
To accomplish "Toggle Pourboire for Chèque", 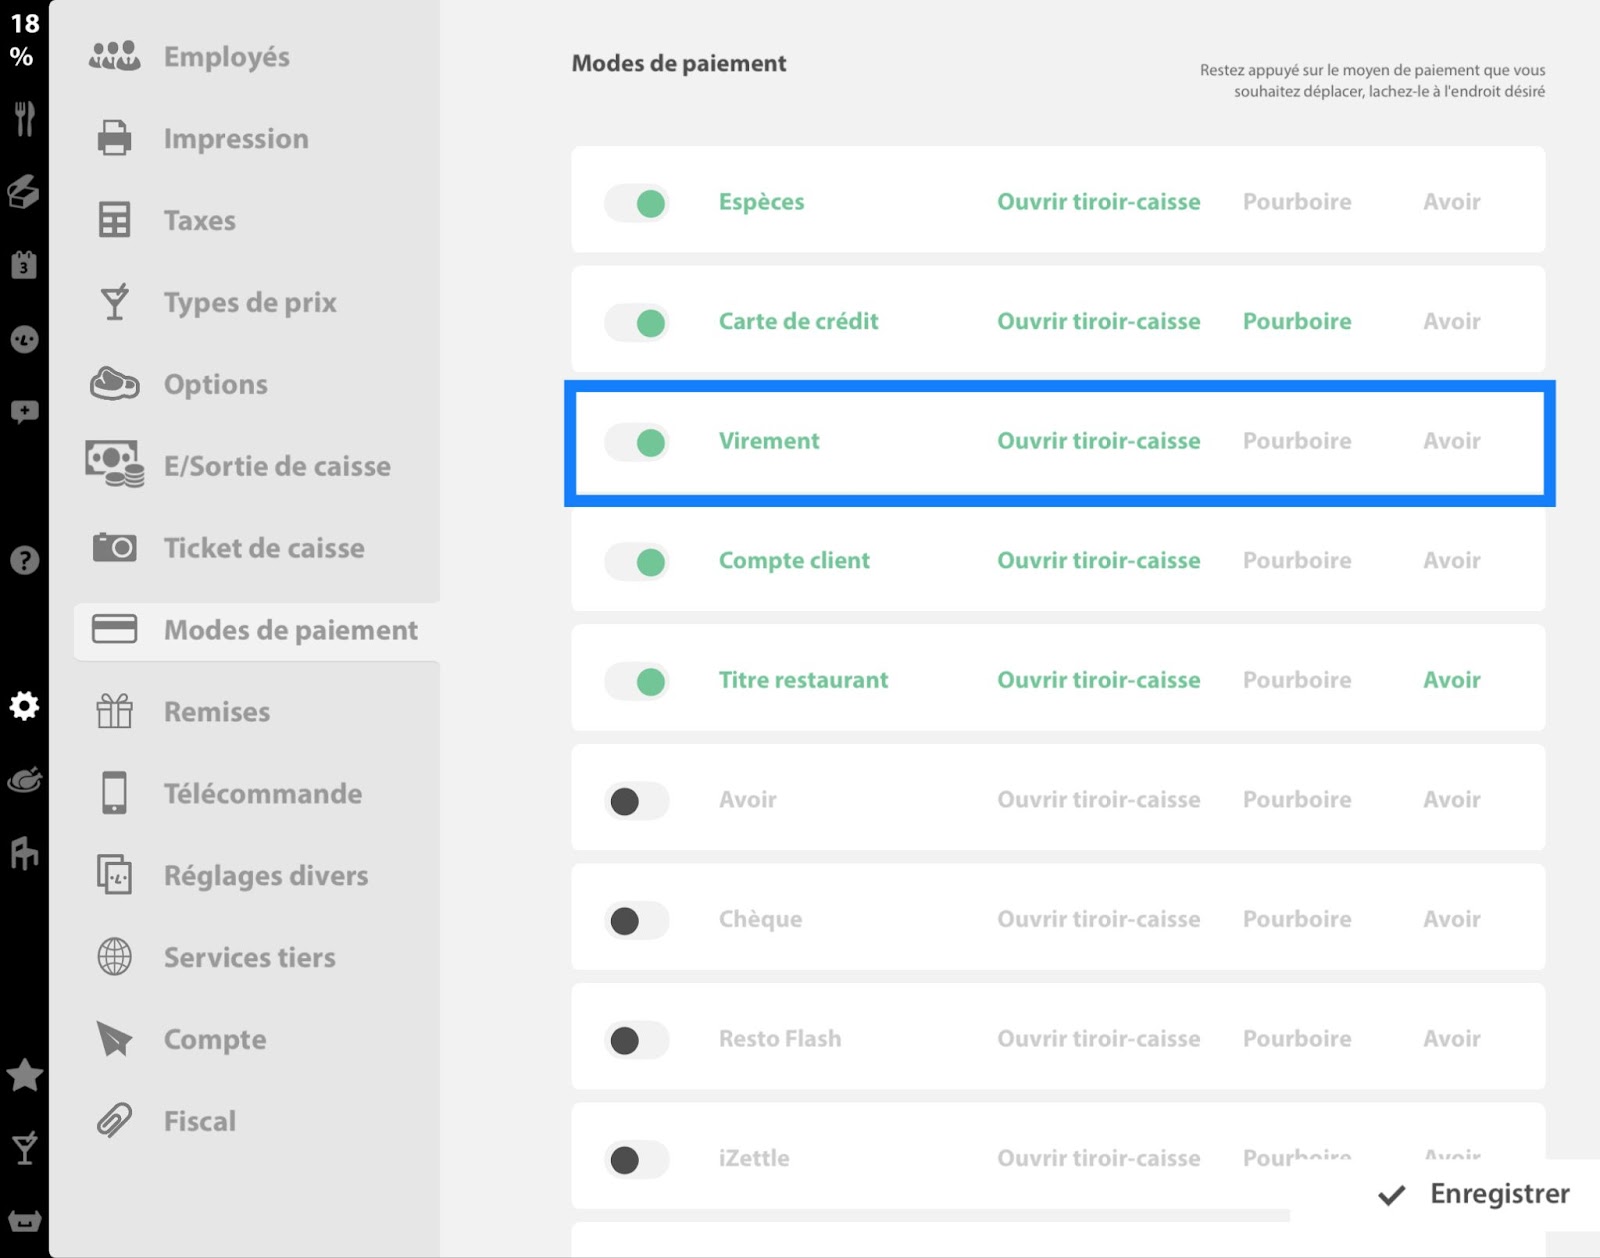I will click(x=1297, y=919).
